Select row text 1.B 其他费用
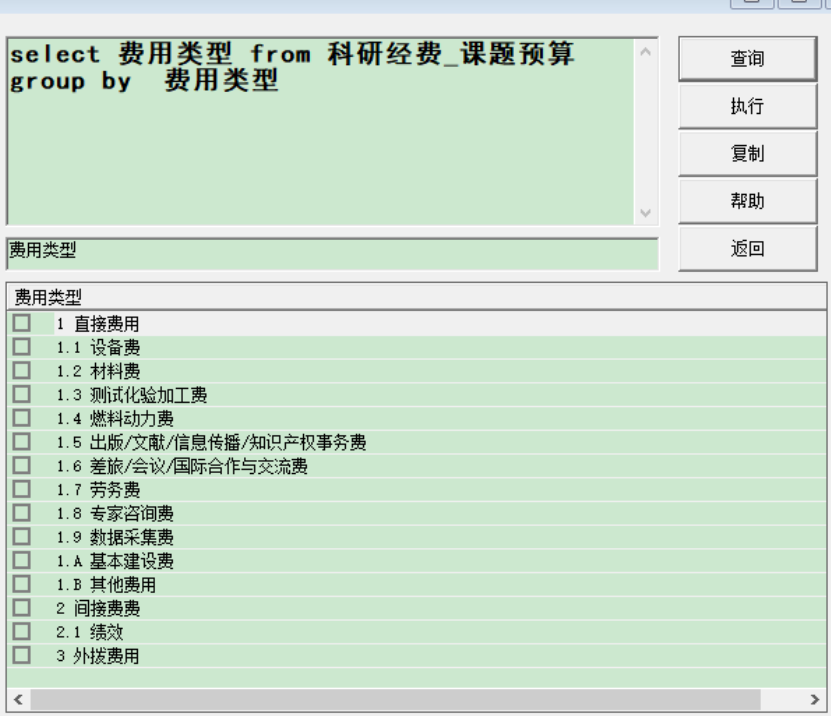 click(x=106, y=585)
